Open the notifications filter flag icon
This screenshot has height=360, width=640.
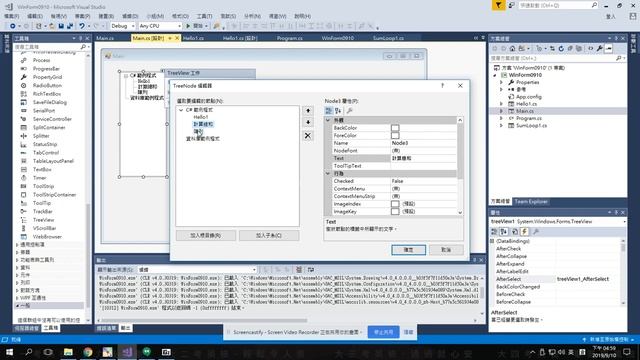coord(498,5)
